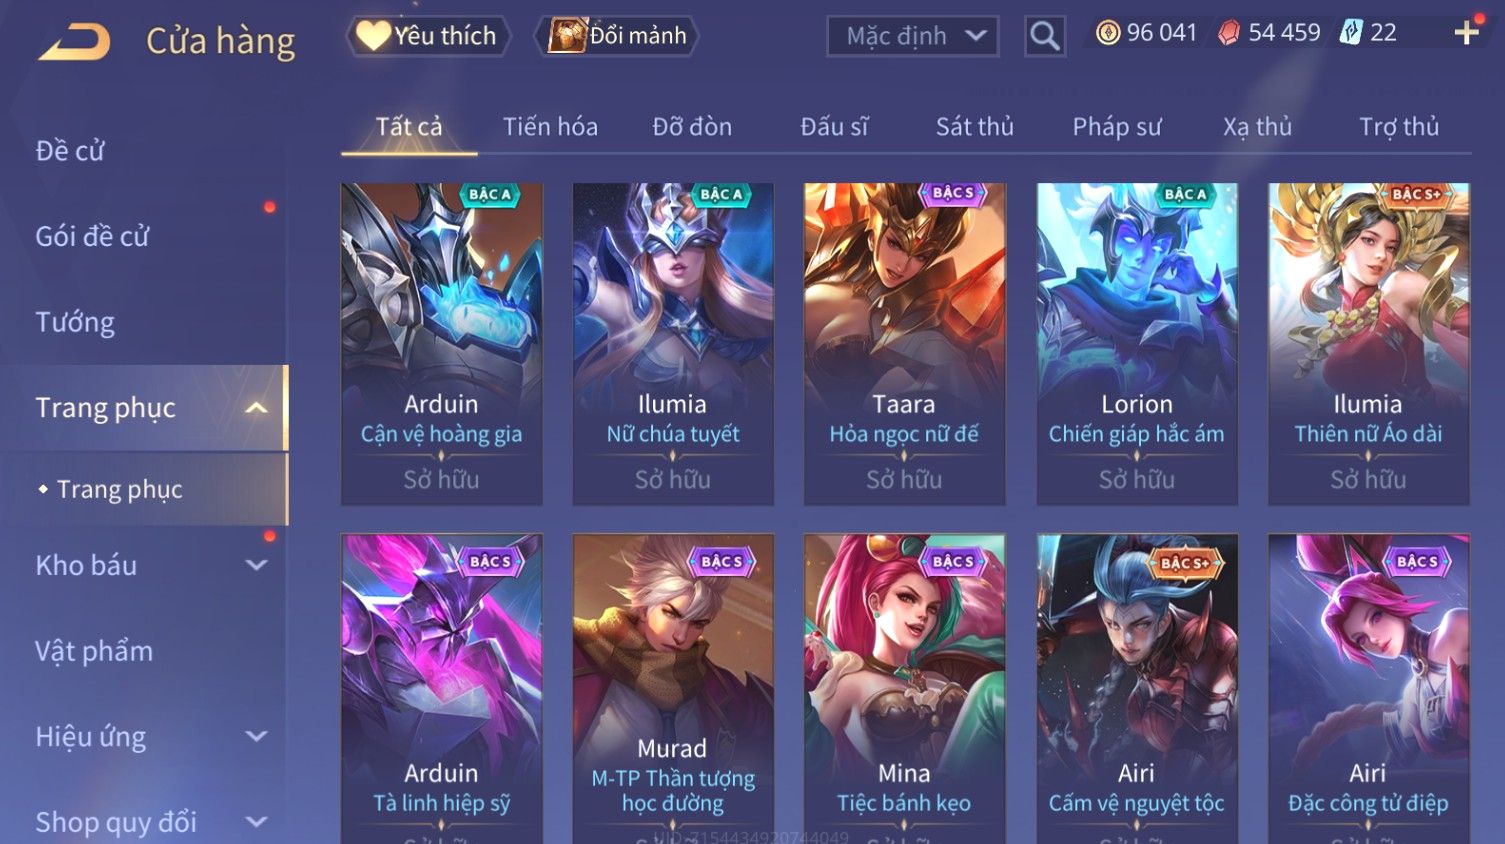Viewport: 1505px width, 844px height.
Task: Tap the blue voucher currency icon
Action: 1351,33
